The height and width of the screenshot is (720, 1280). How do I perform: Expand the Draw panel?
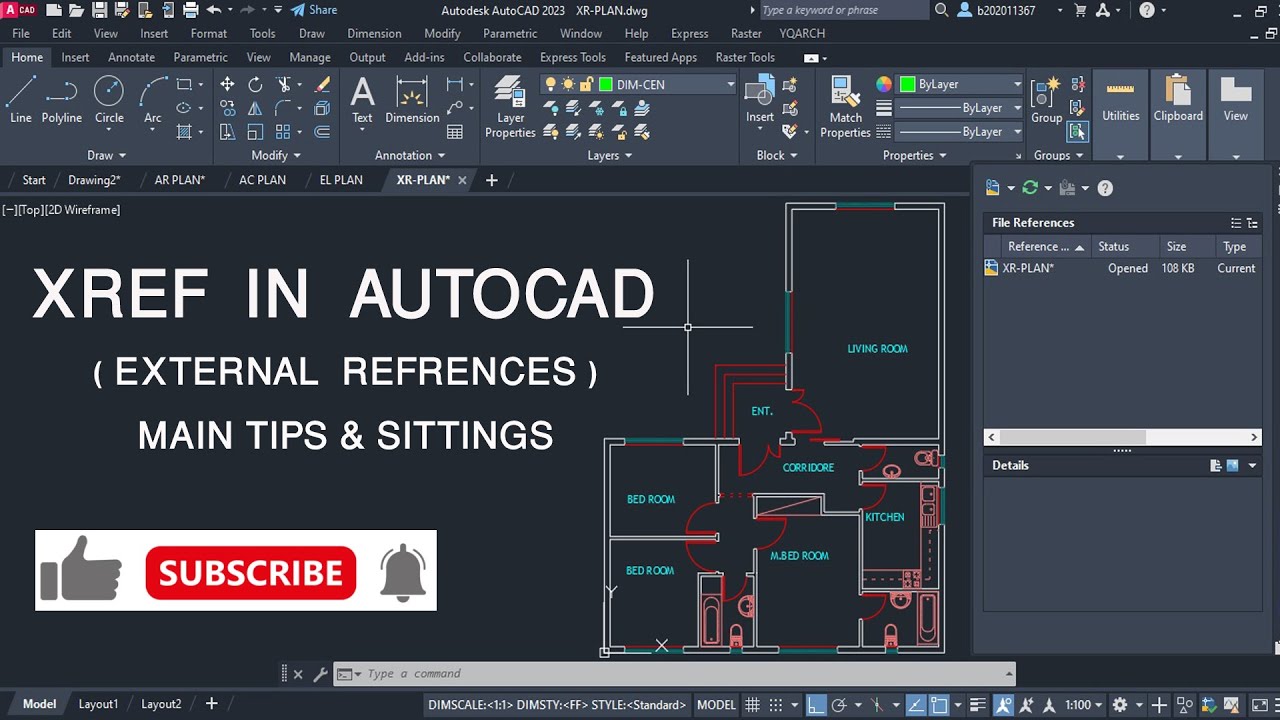point(107,155)
